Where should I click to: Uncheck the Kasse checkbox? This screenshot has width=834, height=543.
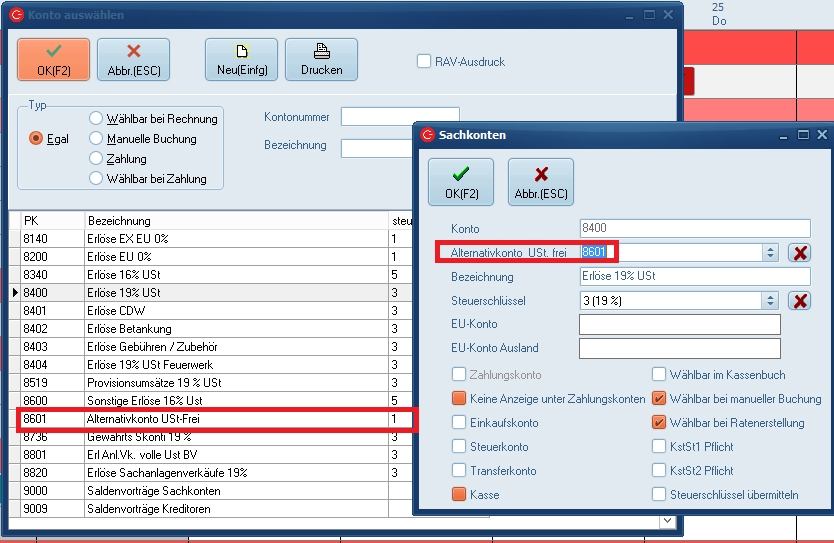(459, 495)
